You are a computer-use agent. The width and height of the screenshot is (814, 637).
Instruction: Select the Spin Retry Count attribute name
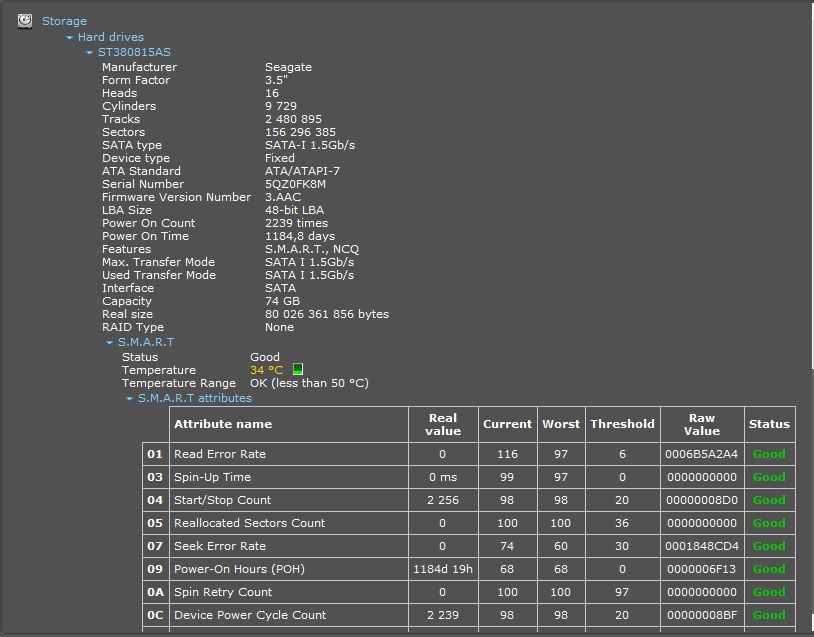tap(223, 592)
